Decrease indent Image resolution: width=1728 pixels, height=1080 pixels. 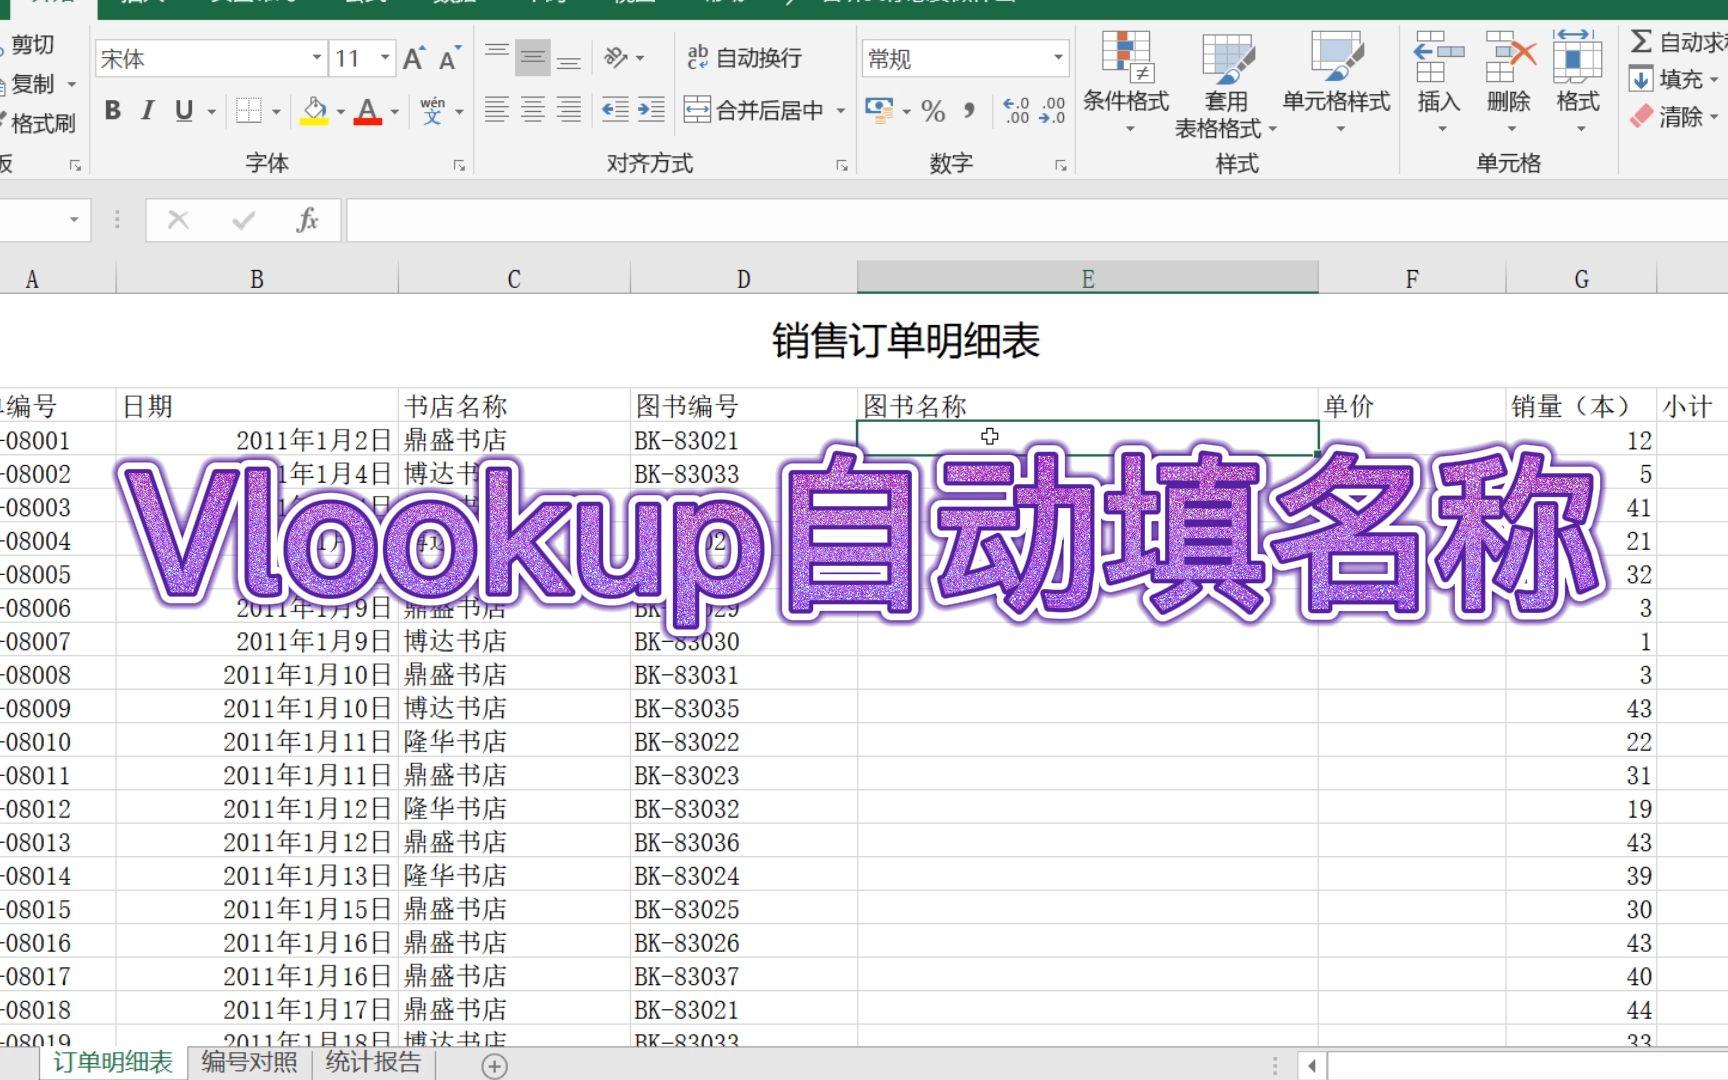[x=615, y=110]
